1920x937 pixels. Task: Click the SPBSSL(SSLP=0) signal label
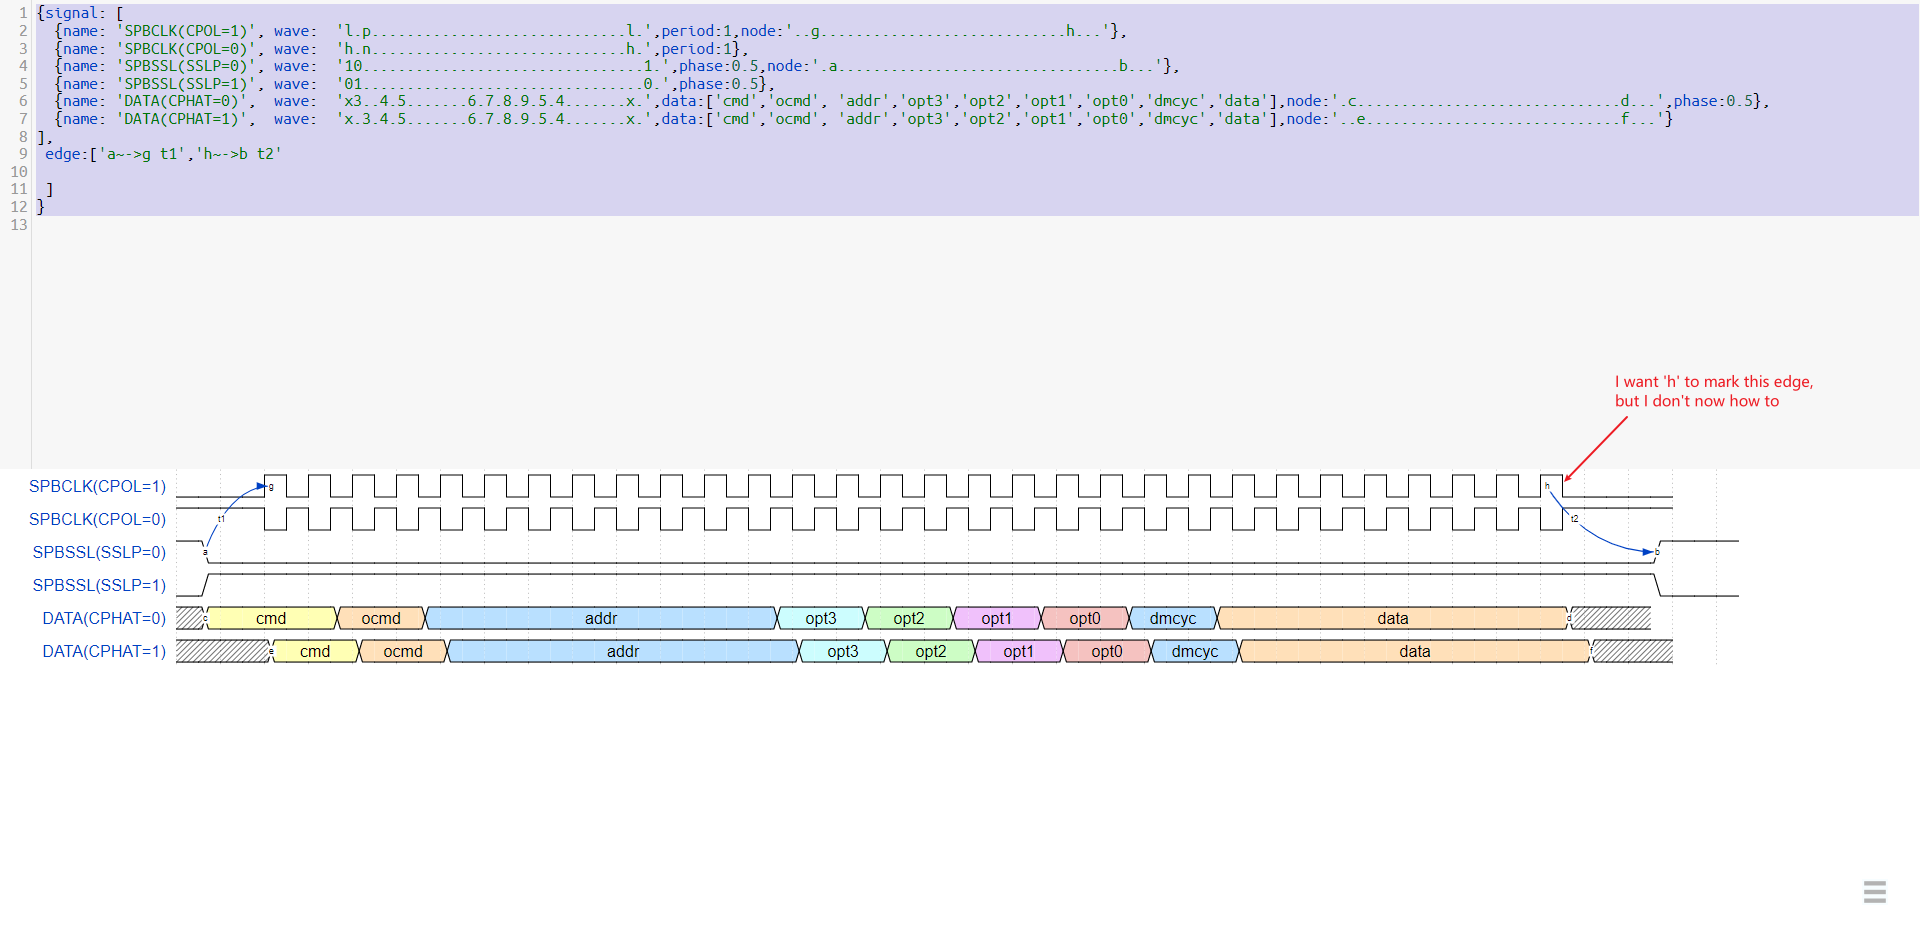tap(99, 552)
